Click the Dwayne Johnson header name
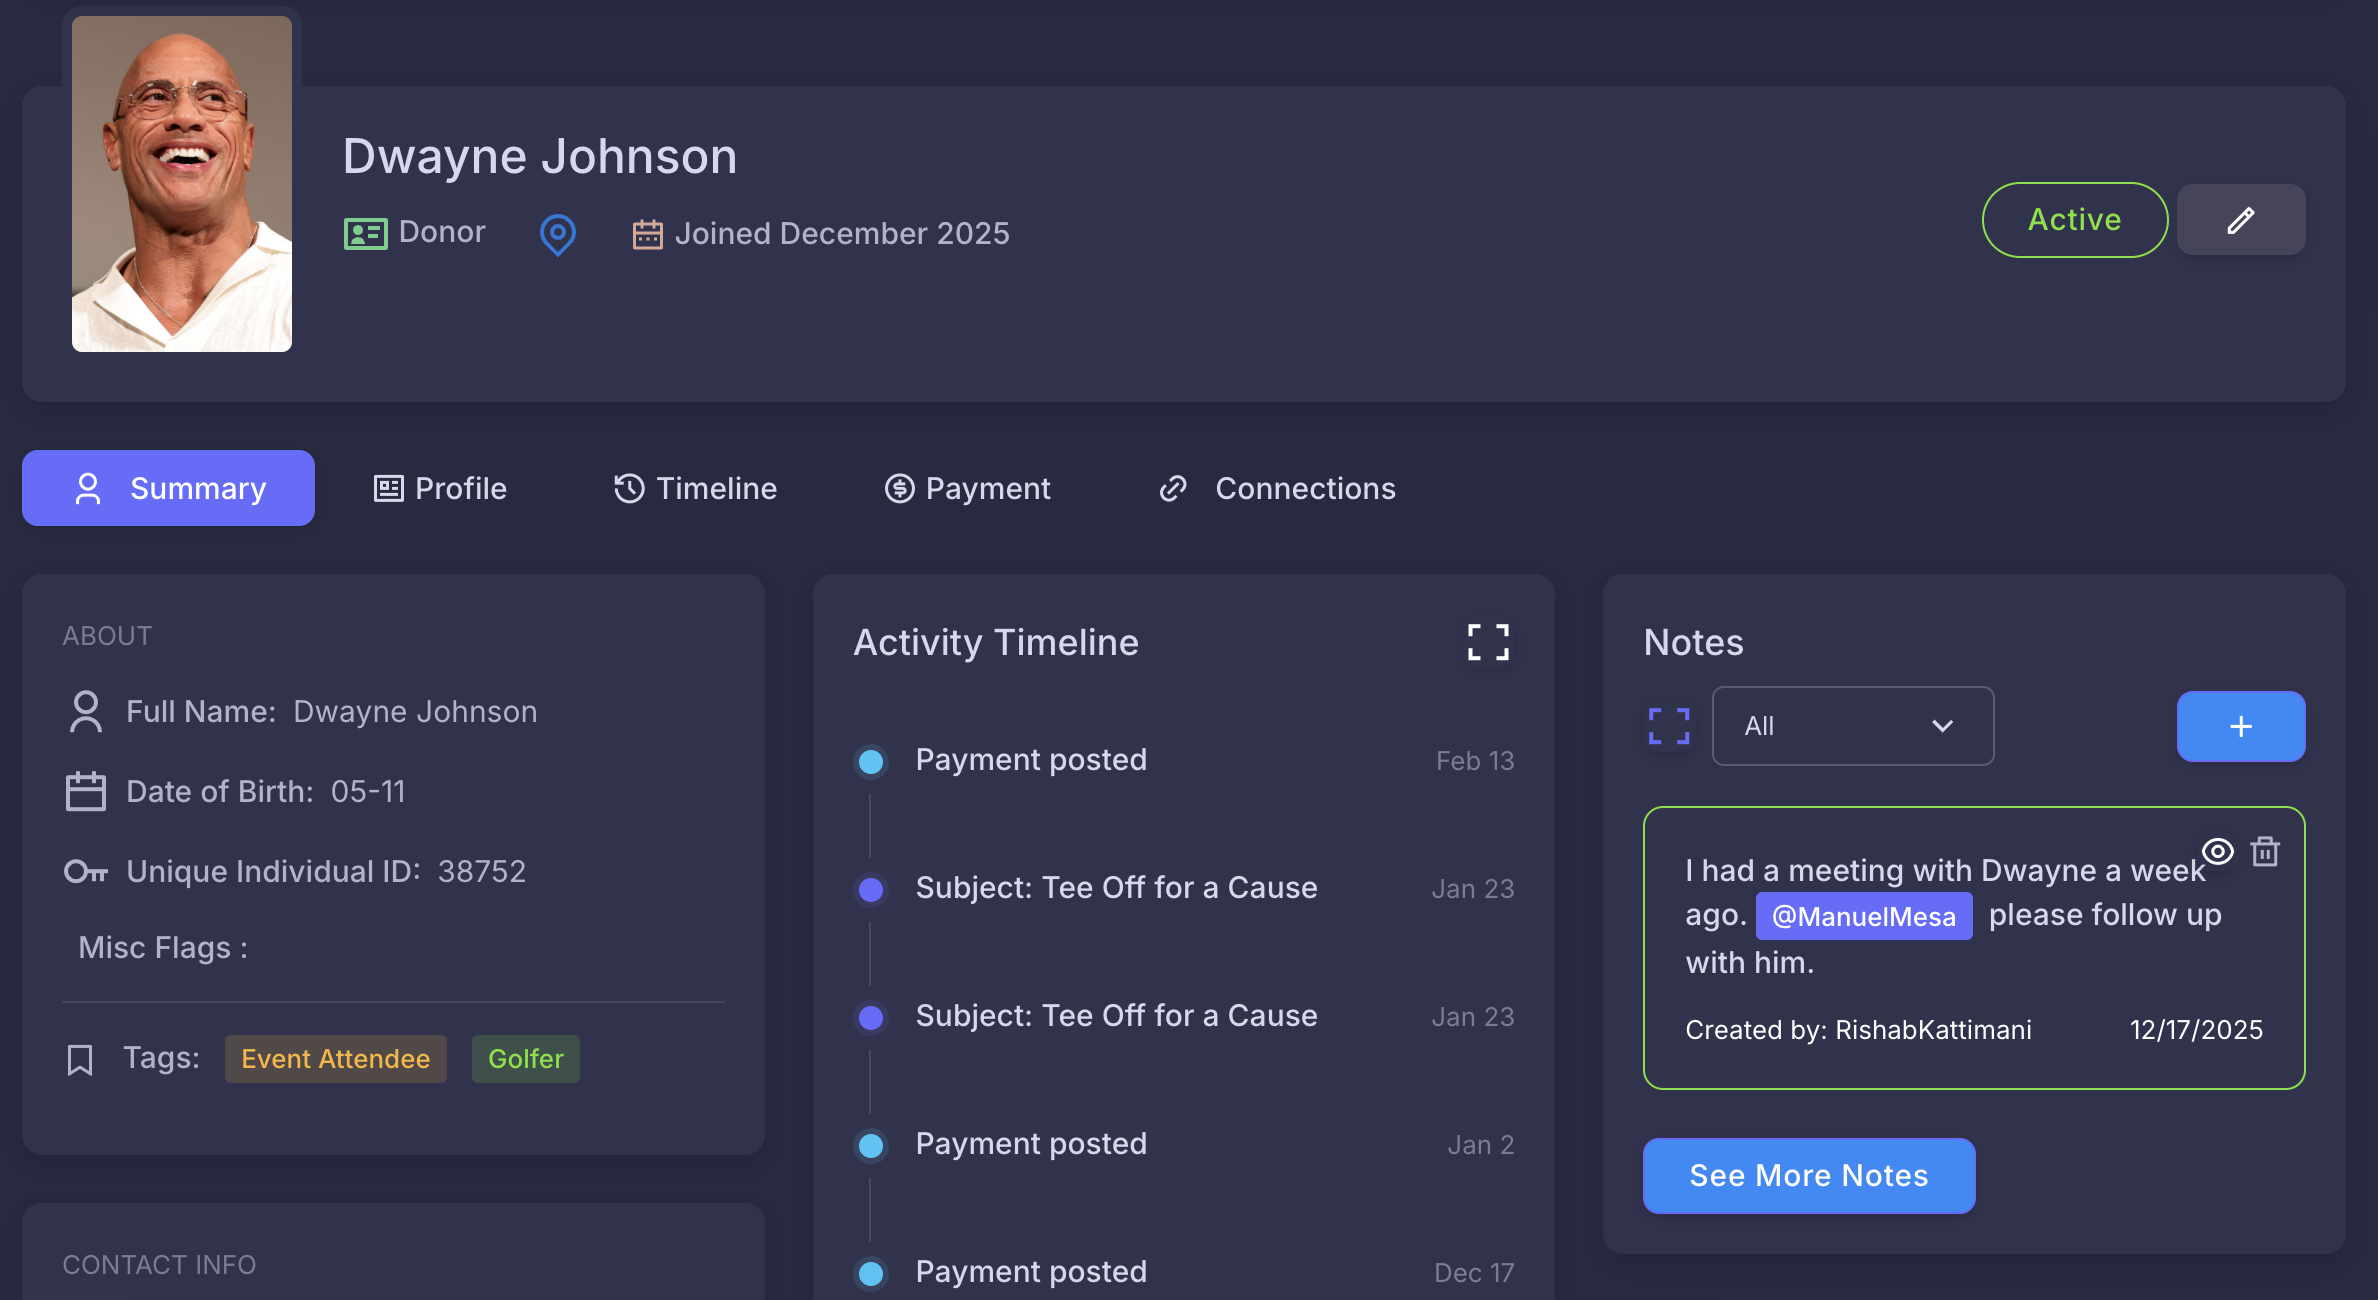 click(x=540, y=157)
